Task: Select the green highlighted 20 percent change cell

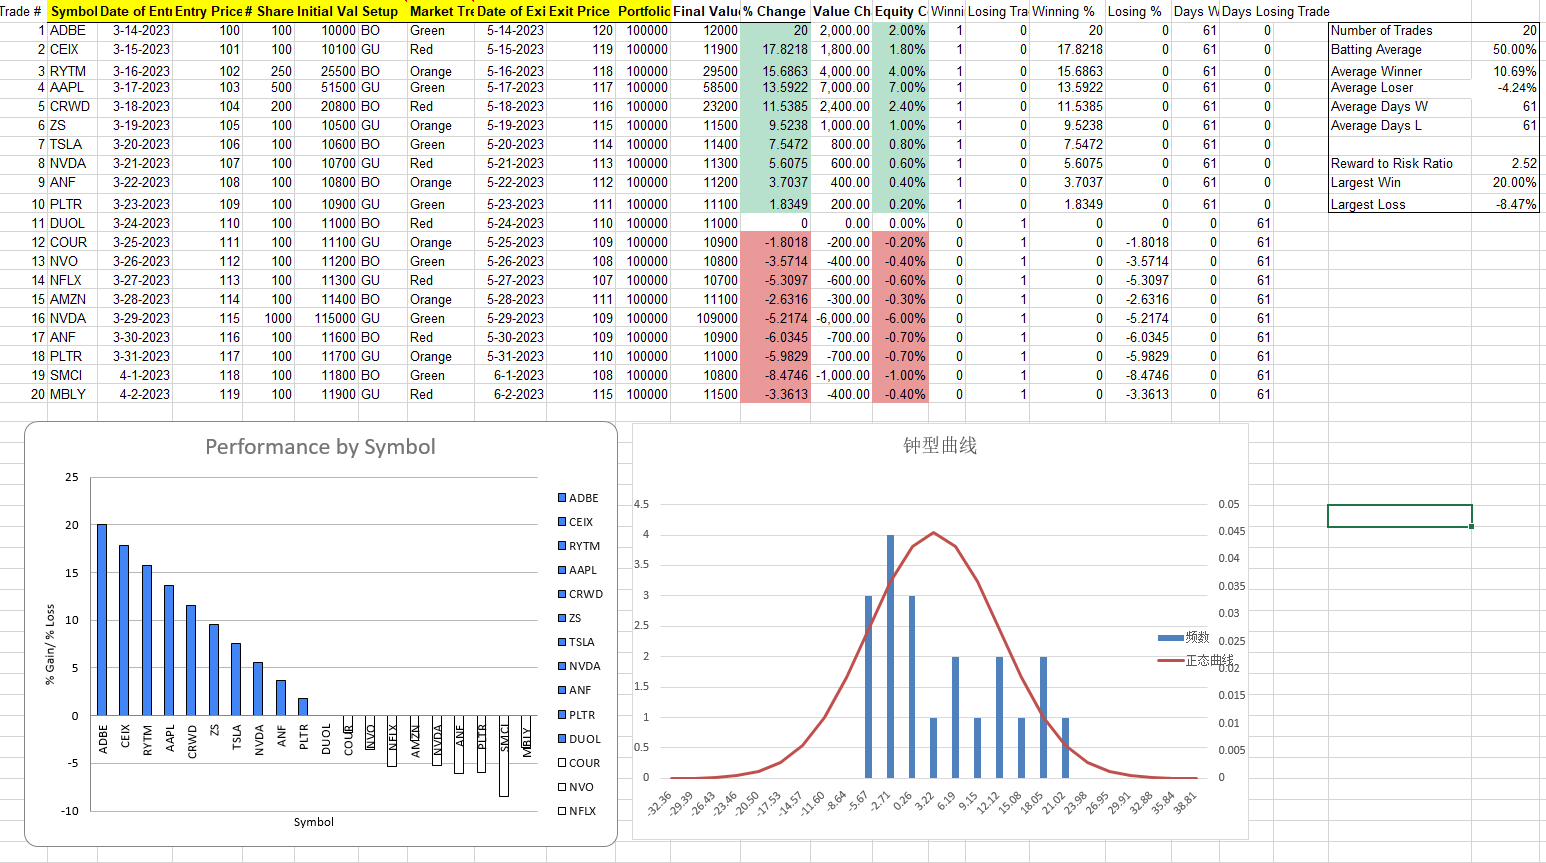Action: coord(775,30)
